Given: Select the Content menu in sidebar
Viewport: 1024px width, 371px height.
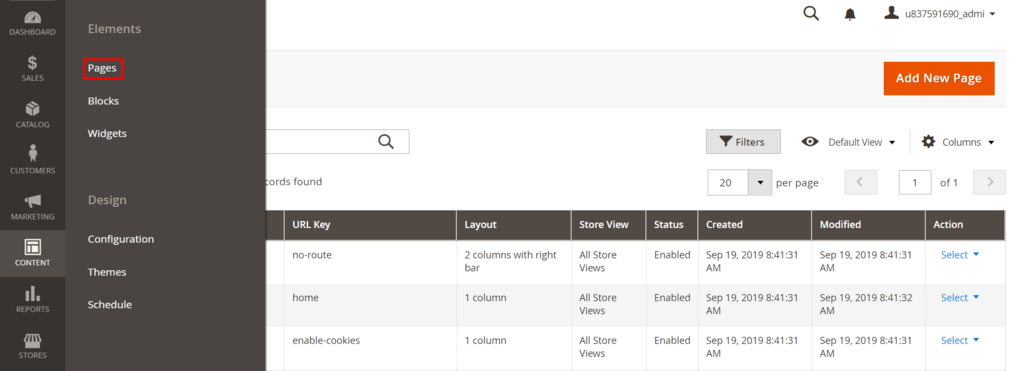Looking at the screenshot, I should pos(32,253).
